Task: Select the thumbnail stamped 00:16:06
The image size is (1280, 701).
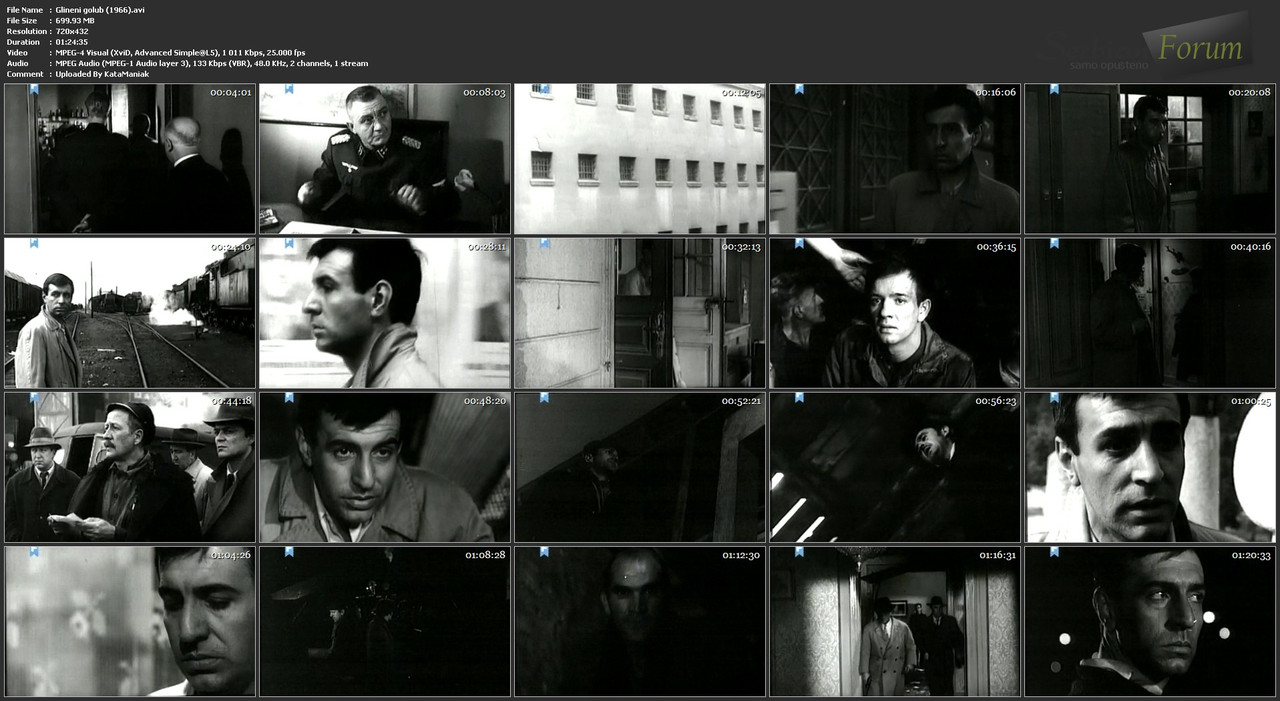Action: 895,159
